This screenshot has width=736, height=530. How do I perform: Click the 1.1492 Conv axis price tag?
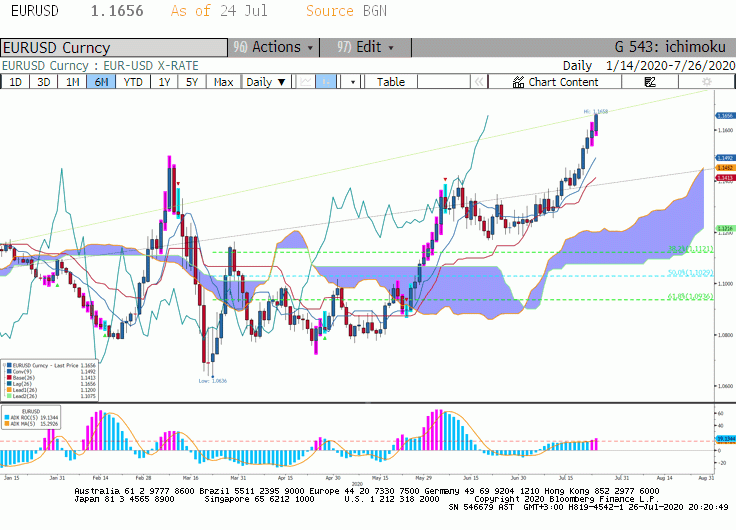tap(725, 158)
